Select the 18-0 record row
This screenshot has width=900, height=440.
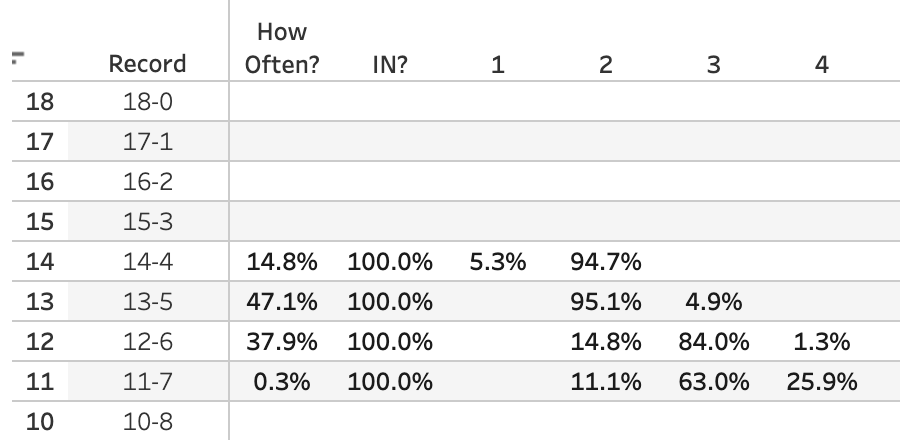pos(148,102)
